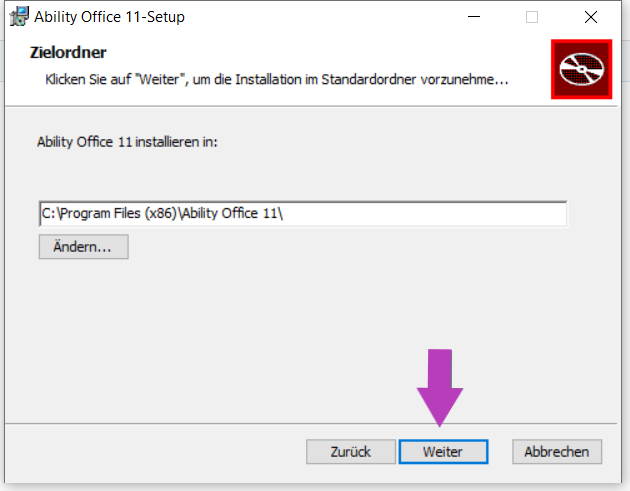Close the setup dialog with the X

coord(591,17)
